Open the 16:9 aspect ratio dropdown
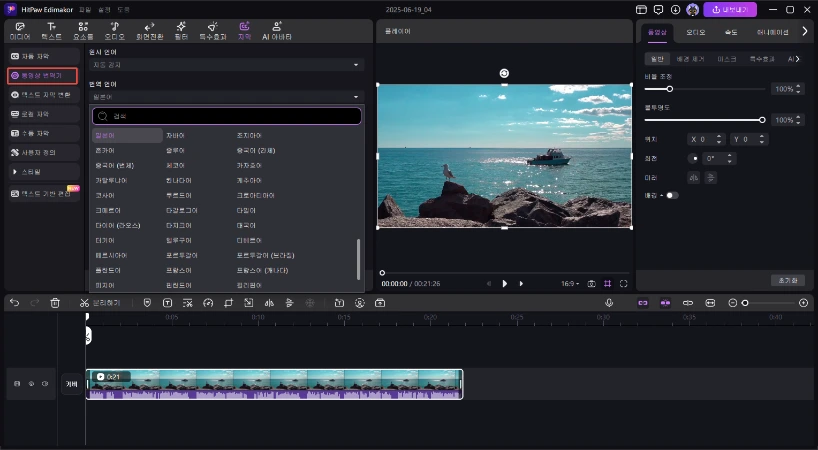Screen dimensions: 818x450 pos(570,284)
